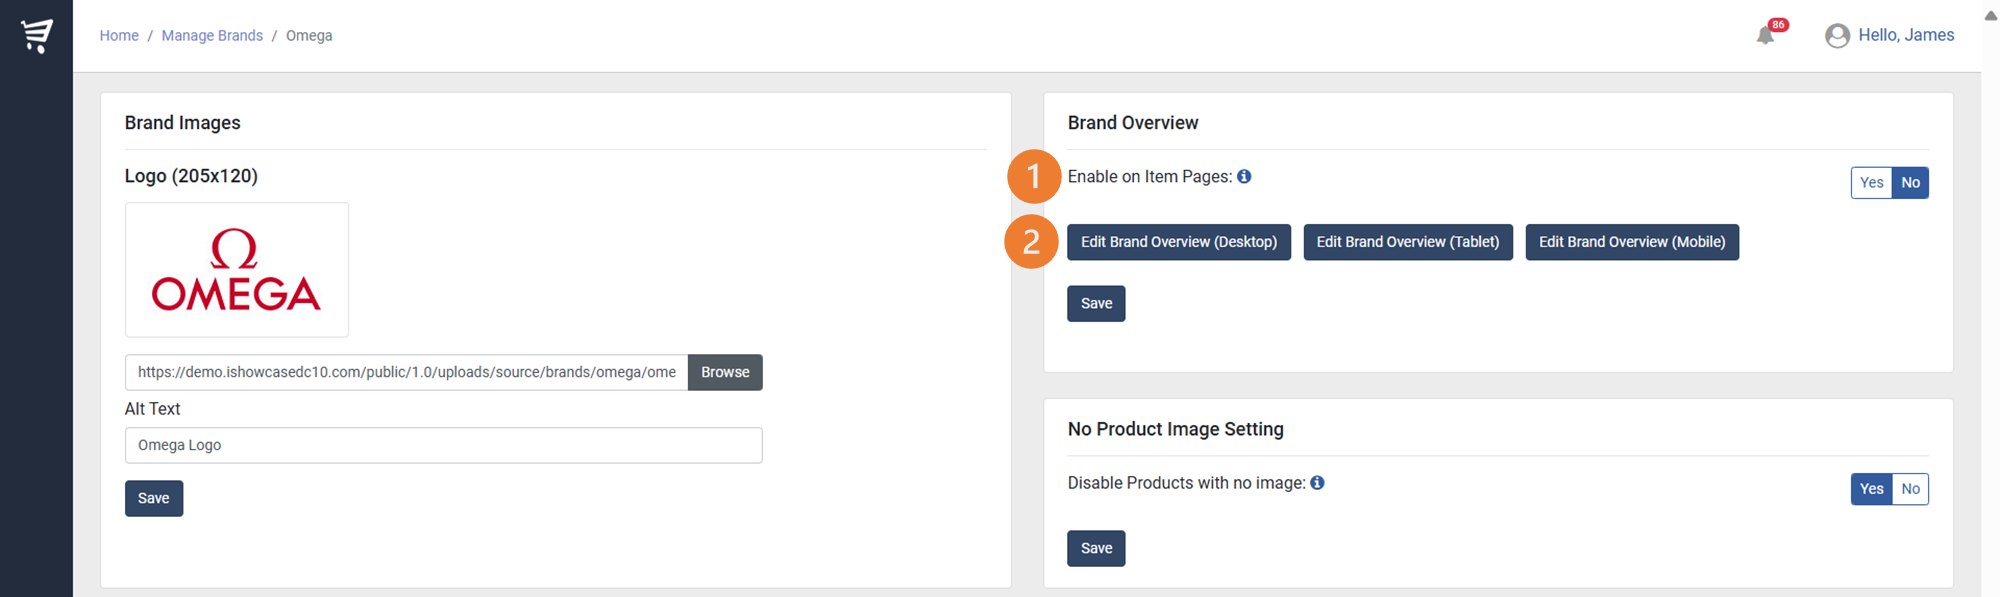Viewport: 2000px width, 597px height.
Task: Save the No Product Image Setting
Action: coord(1096,549)
